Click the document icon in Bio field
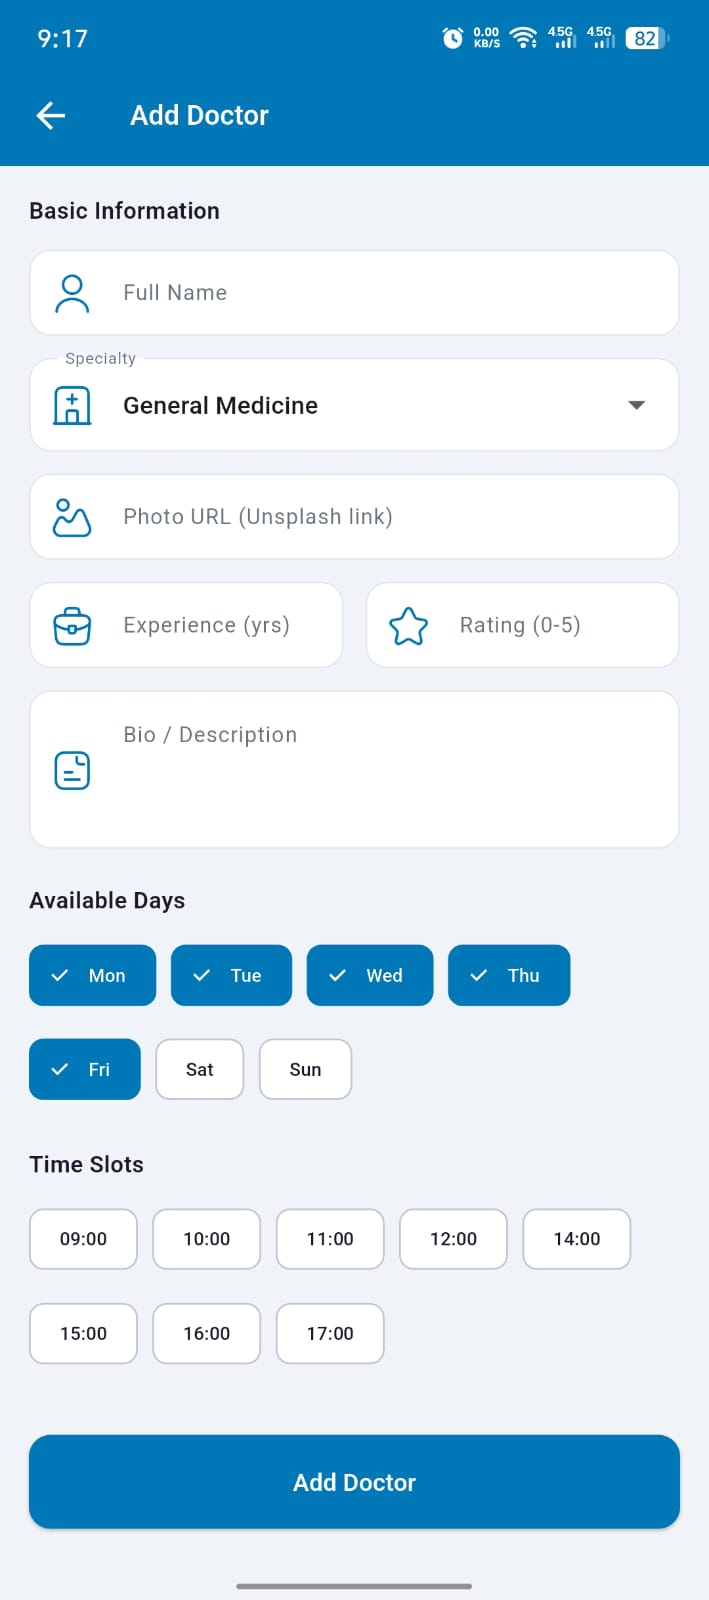This screenshot has width=709, height=1600. tap(71, 770)
